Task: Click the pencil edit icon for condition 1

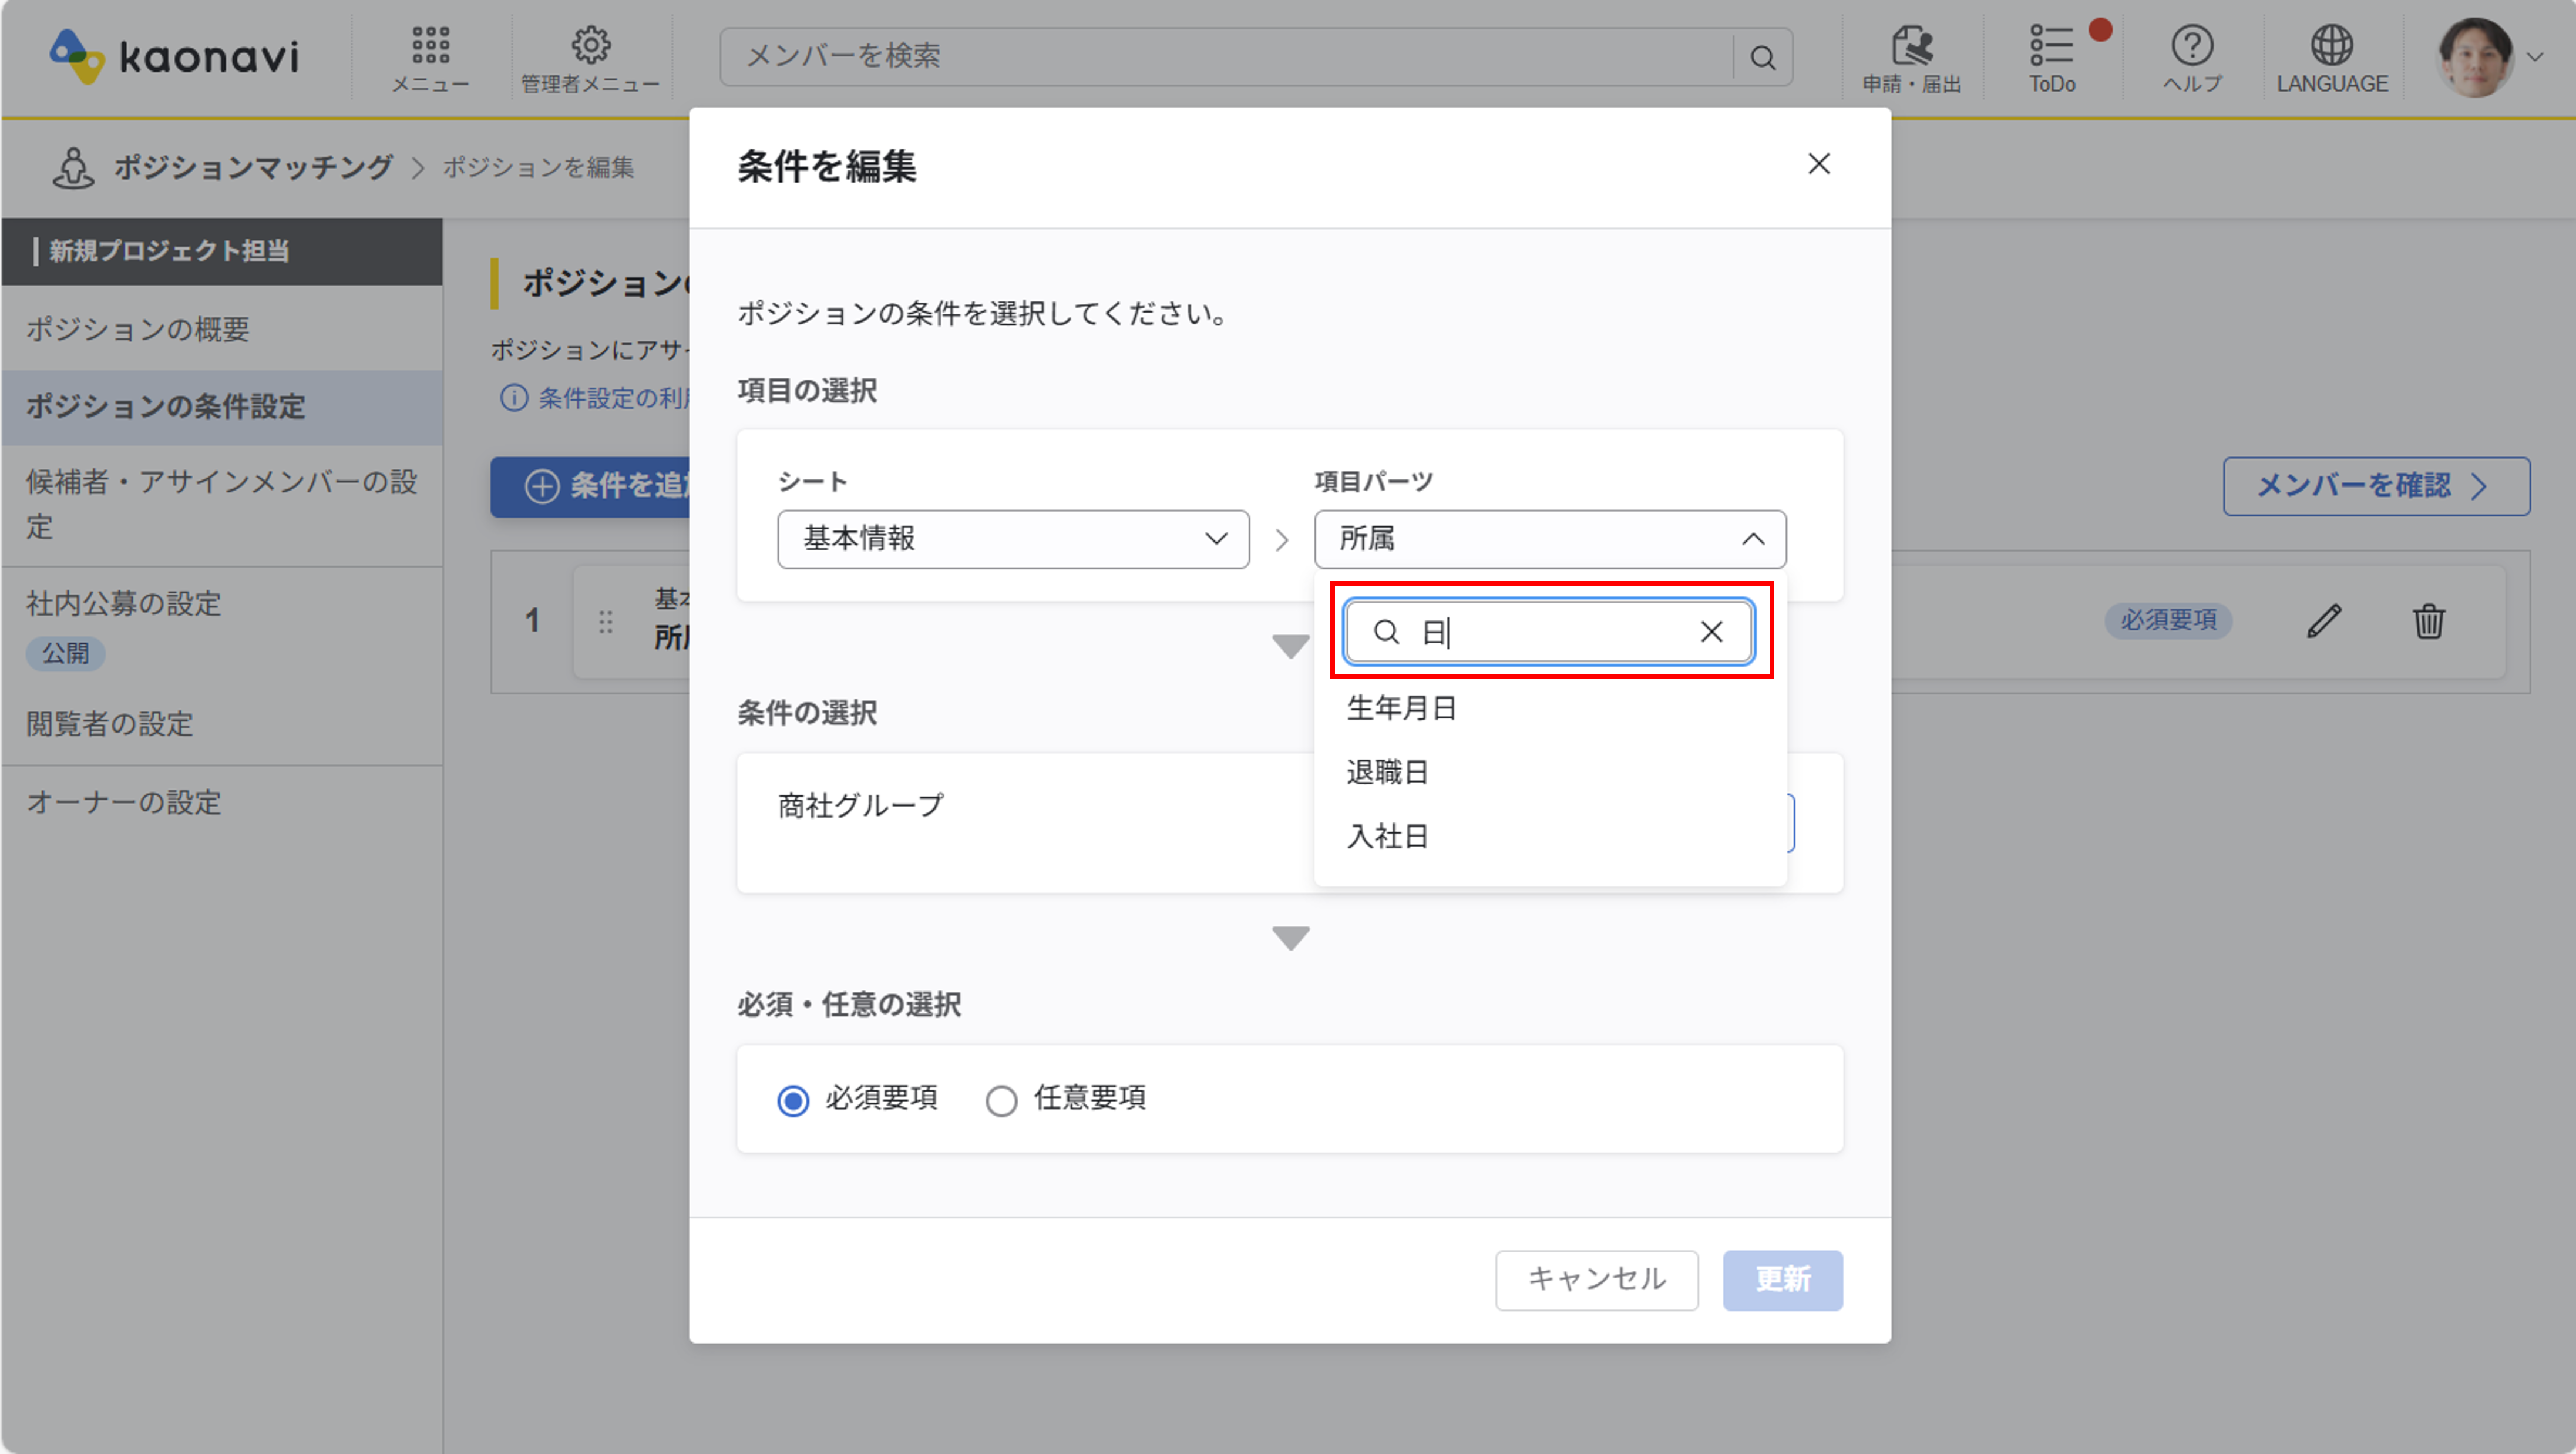Action: (2323, 621)
